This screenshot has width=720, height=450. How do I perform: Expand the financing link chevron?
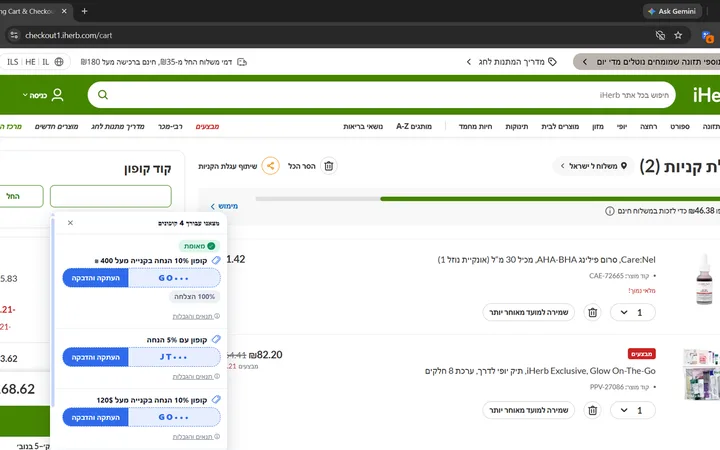[x=212, y=207]
